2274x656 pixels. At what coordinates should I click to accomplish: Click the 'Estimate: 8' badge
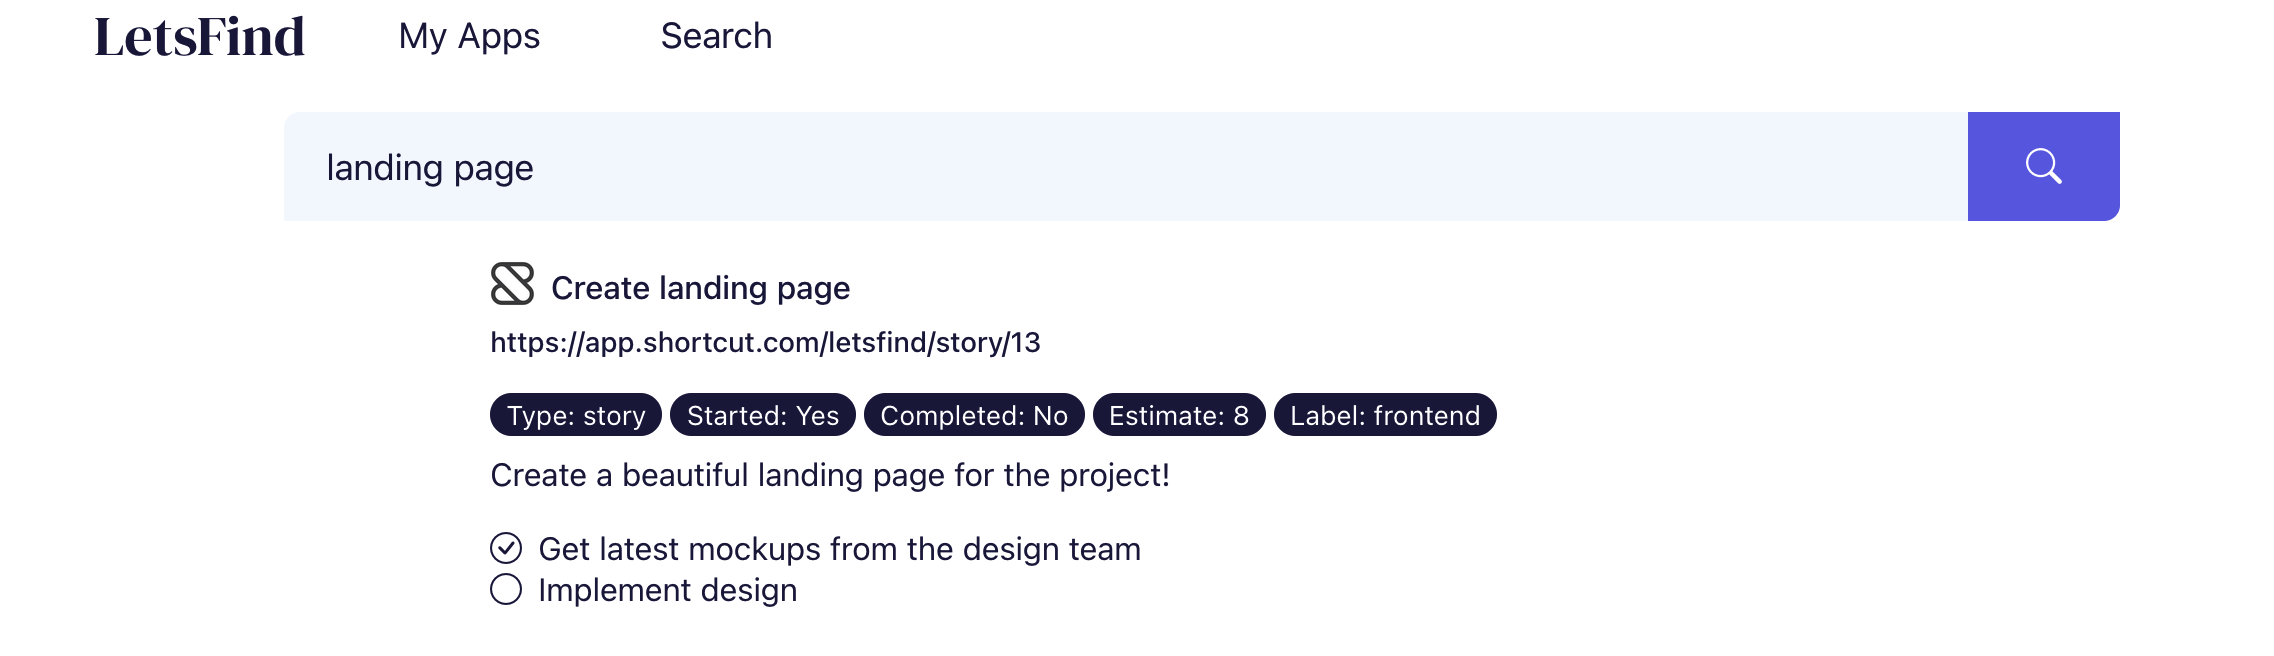1178,416
